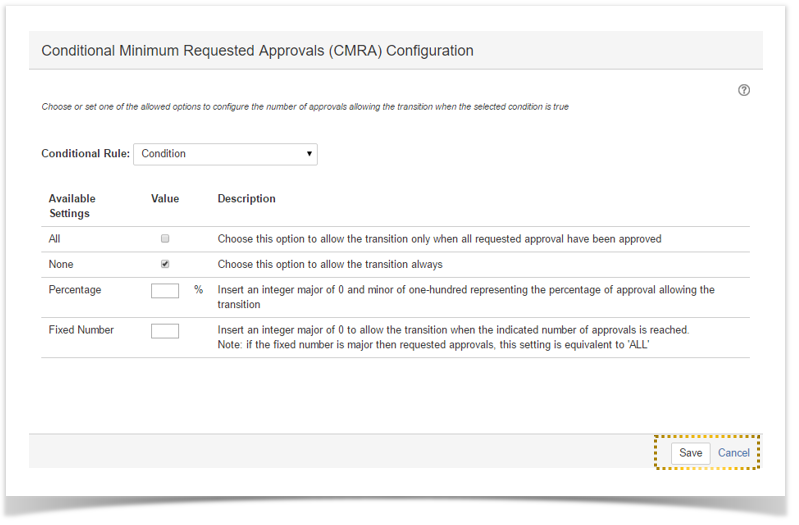The image size is (799, 525).
Task: Select the Available Settings column header
Action: [x=72, y=206]
